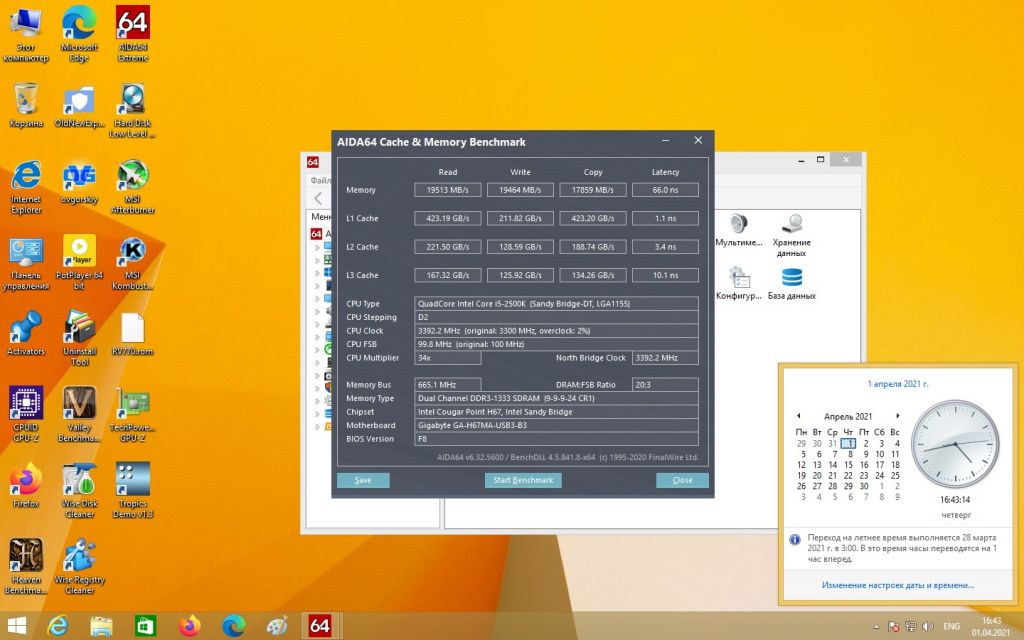The width and height of the screenshot is (1024, 640).
Task: Click the Motherboard field Gigabyte GA-H67MA-USB3-B3
Action: coord(556,425)
